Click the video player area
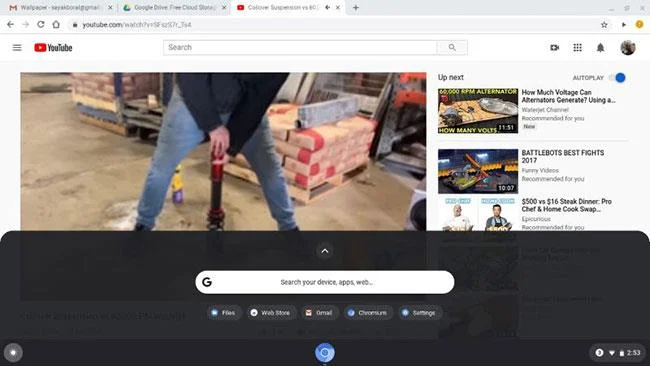This screenshot has height=366, width=650. point(223,151)
